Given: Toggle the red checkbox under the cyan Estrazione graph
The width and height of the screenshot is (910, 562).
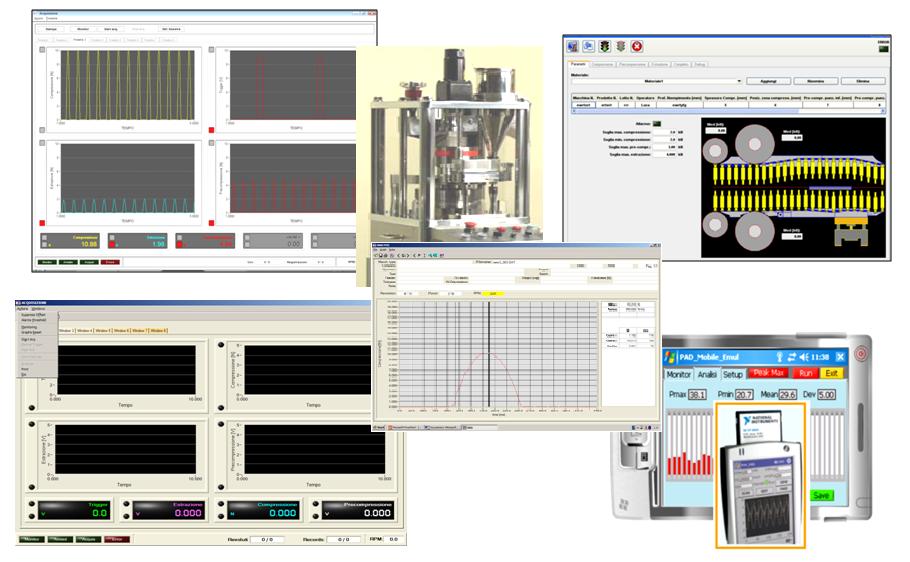Looking at the screenshot, I should 42,223.
